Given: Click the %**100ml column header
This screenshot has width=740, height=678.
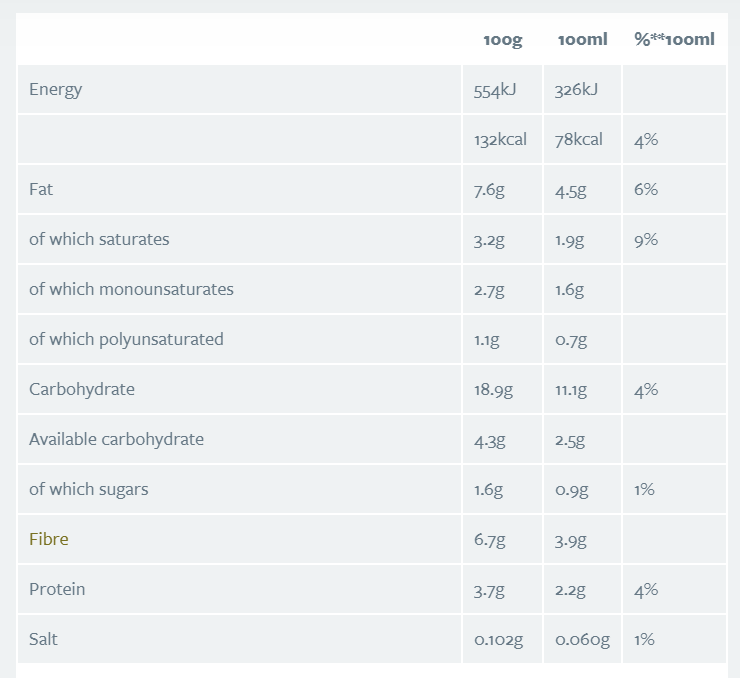Looking at the screenshot, I should tap(674, 40).
